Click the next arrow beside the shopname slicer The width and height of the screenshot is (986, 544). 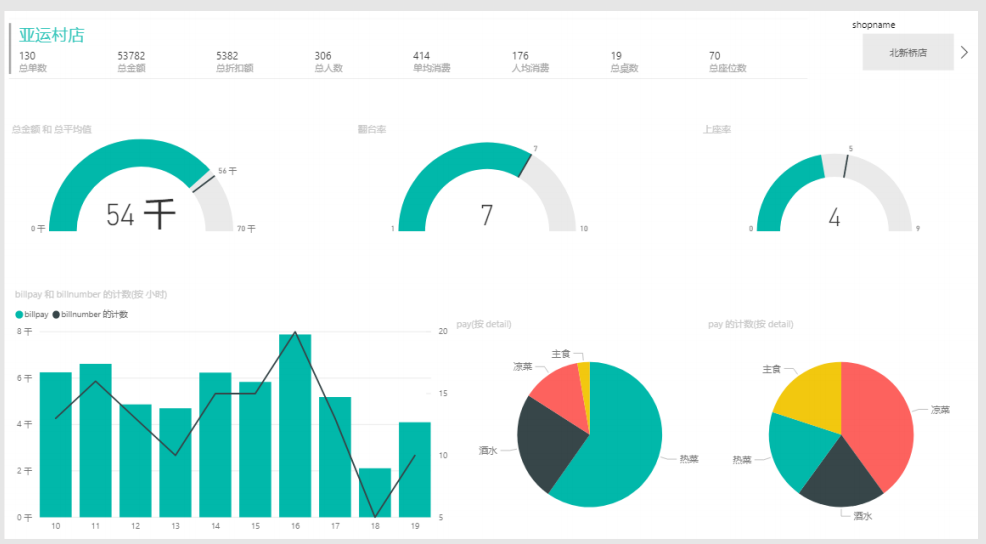click(965, 52)
